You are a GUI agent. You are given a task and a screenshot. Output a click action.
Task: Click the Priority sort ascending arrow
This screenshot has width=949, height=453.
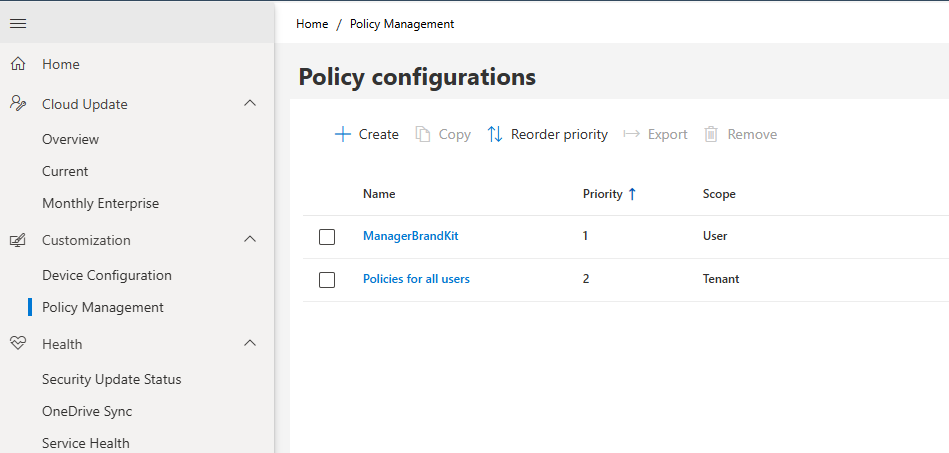pyautogui.click(x=632, y=194)
